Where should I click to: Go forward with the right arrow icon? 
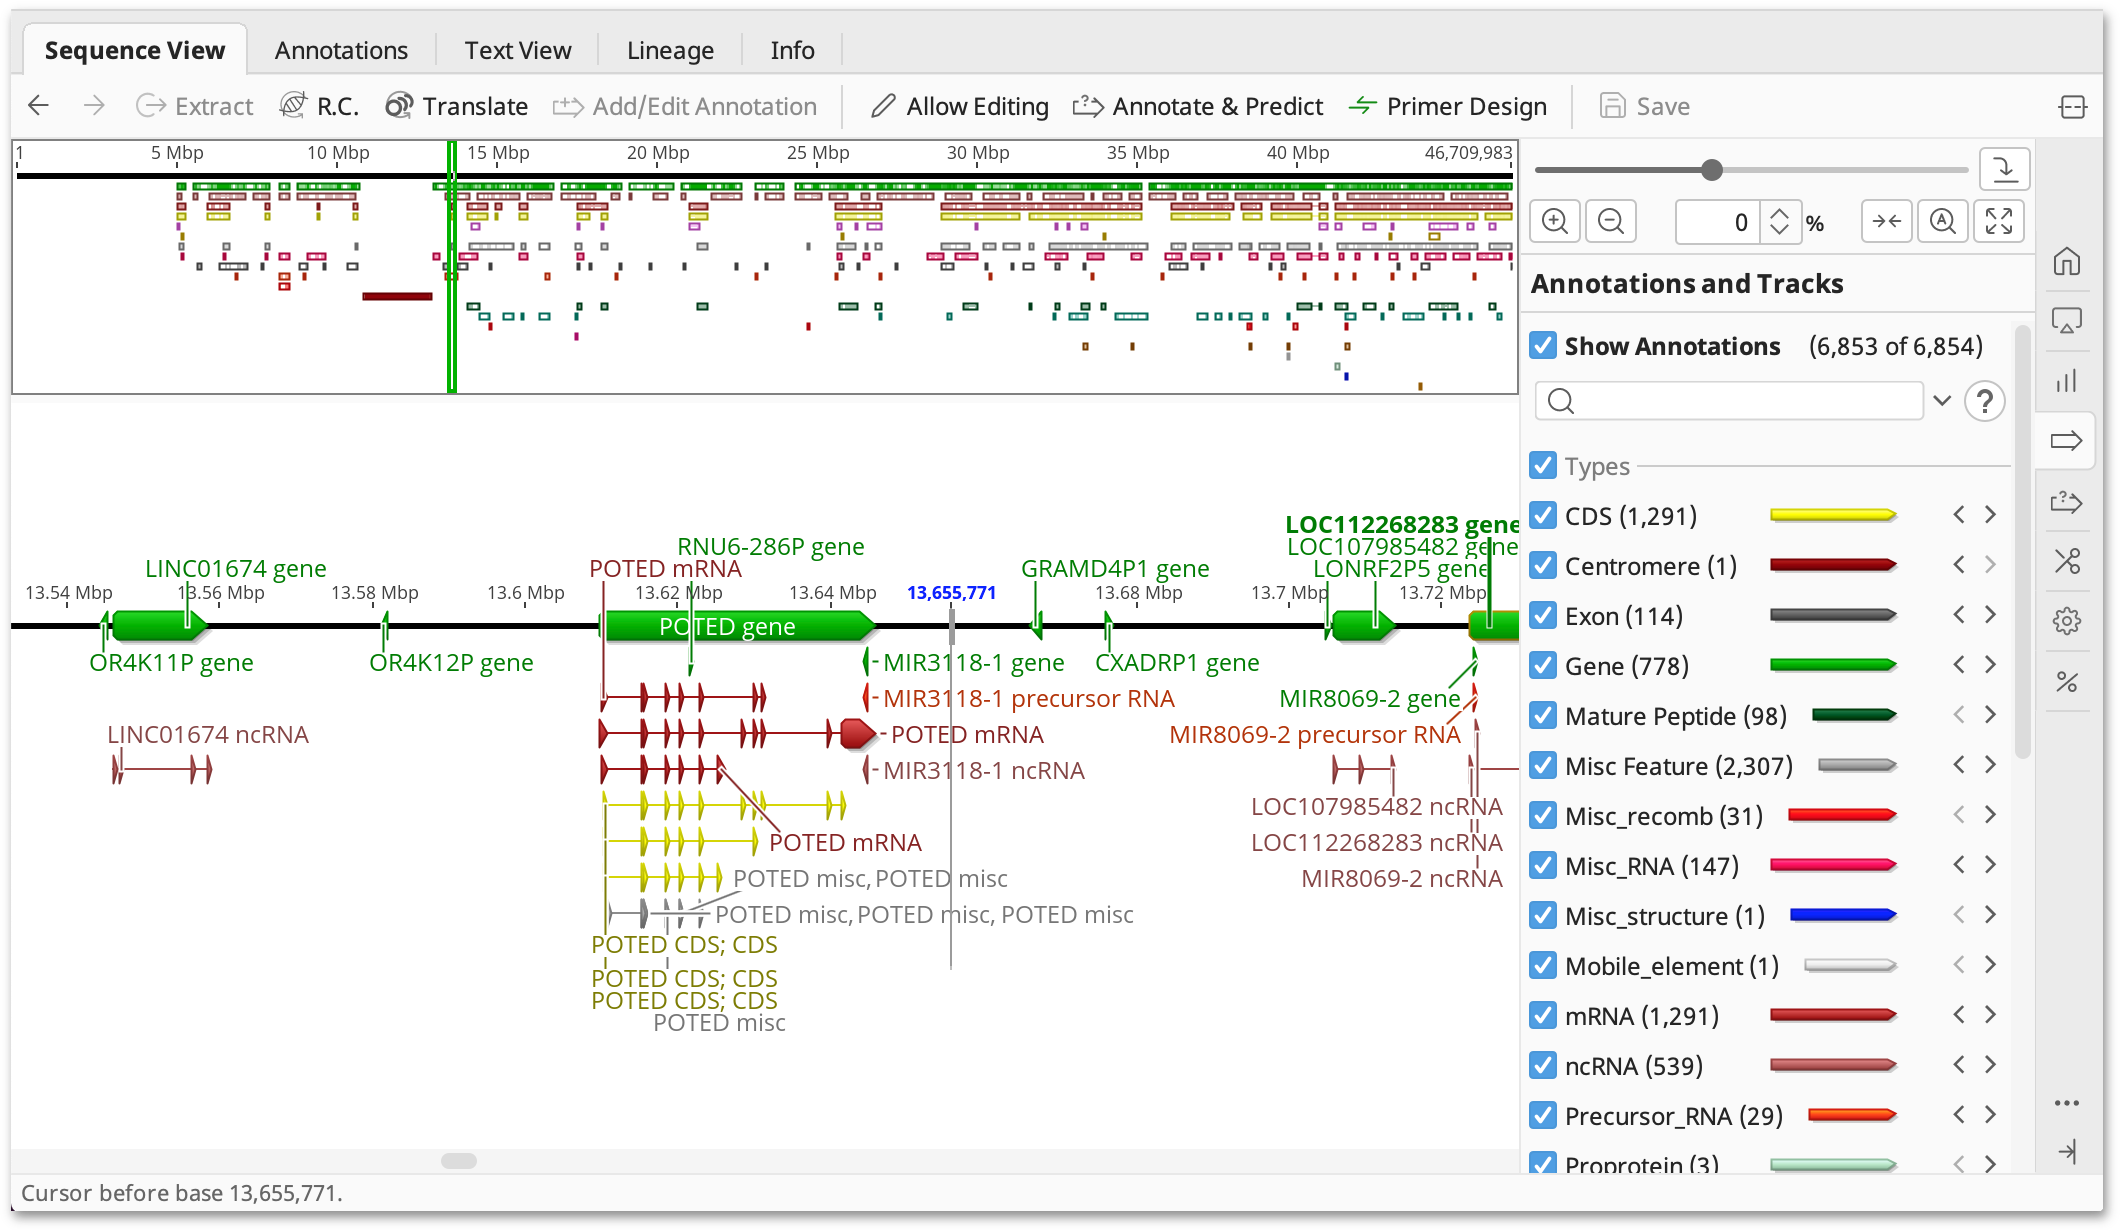point(94,106)
